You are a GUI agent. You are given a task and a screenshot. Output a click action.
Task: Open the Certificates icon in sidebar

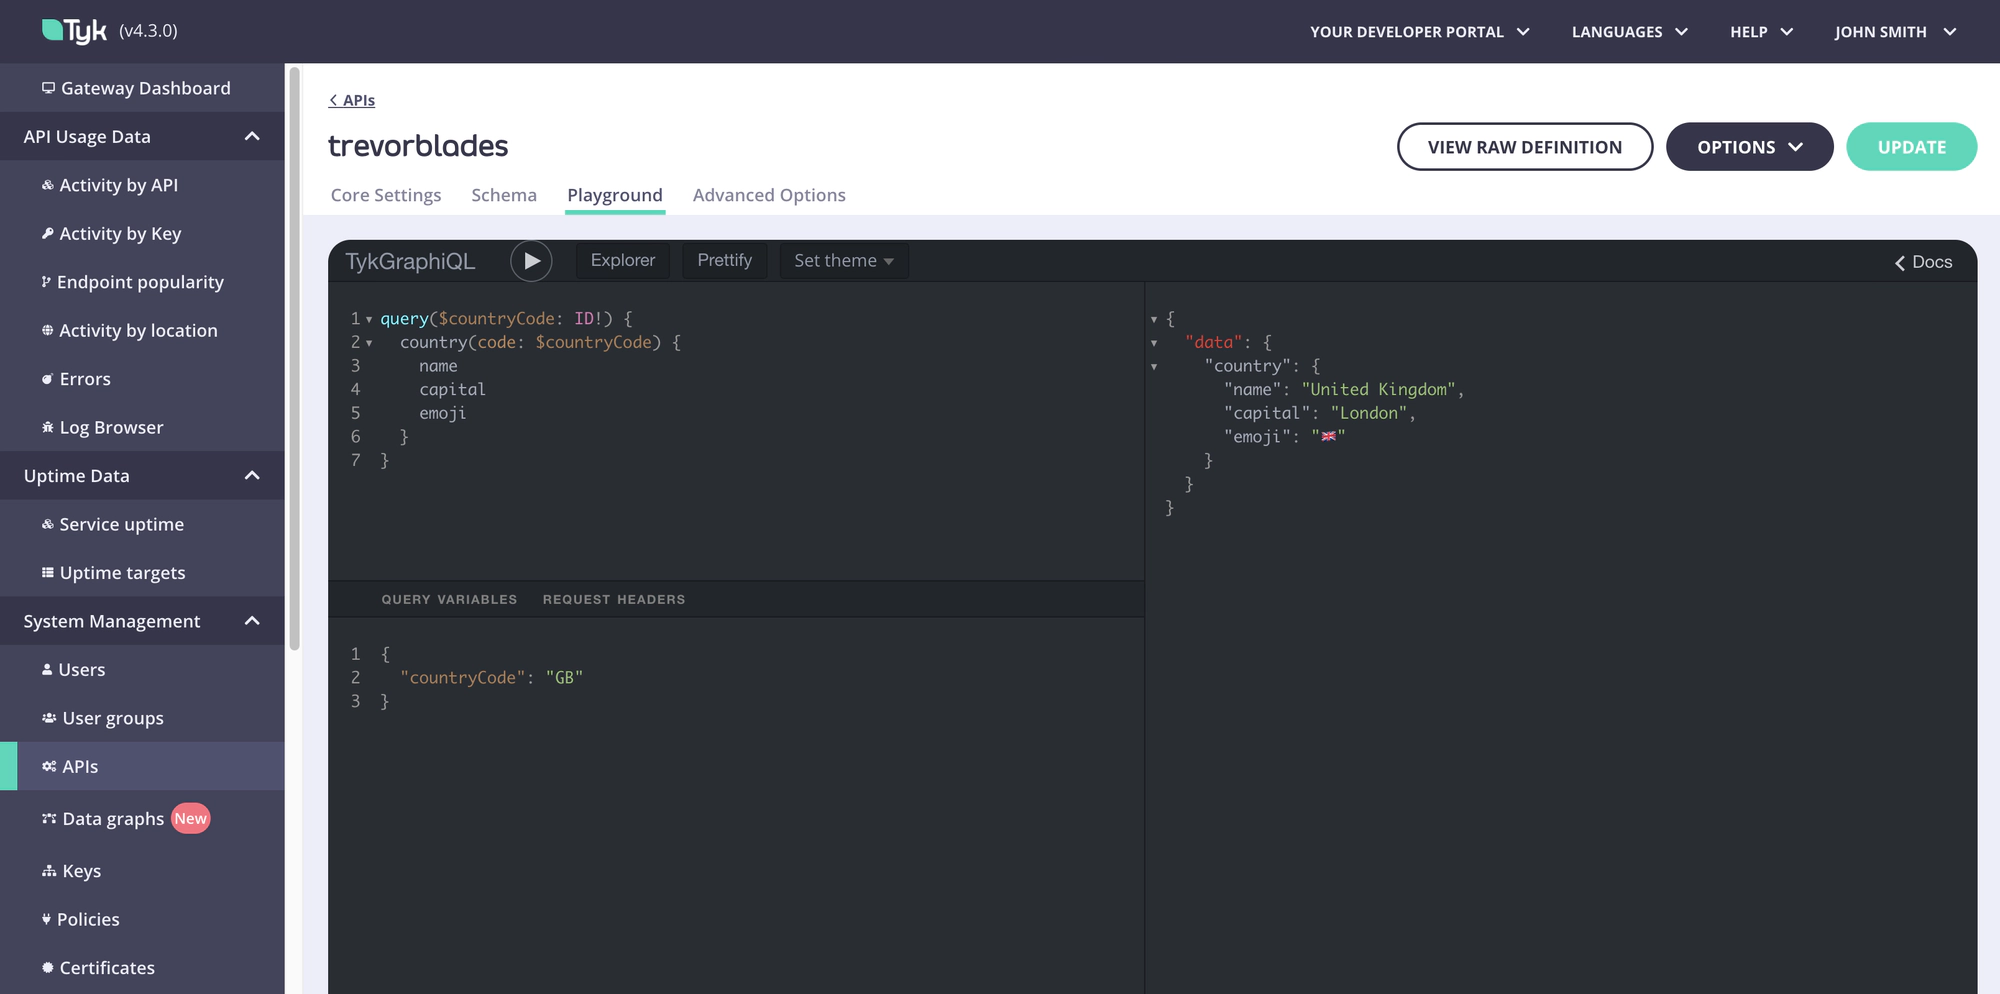[x=46, y=967]
